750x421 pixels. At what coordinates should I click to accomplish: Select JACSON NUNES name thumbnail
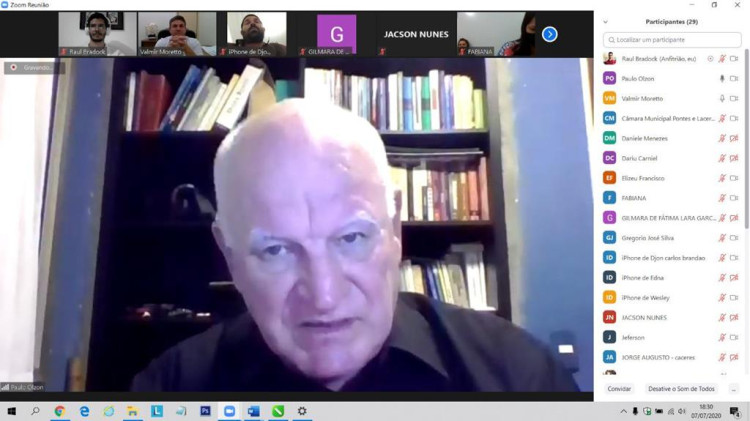coord(416,34)
